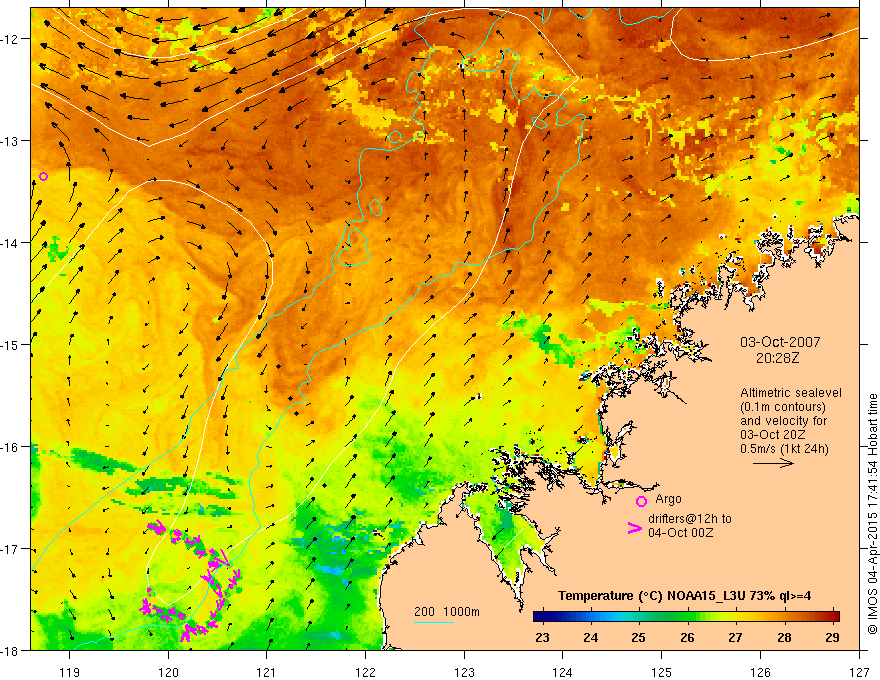Click the latitude axis label -17

coord(11,549)
